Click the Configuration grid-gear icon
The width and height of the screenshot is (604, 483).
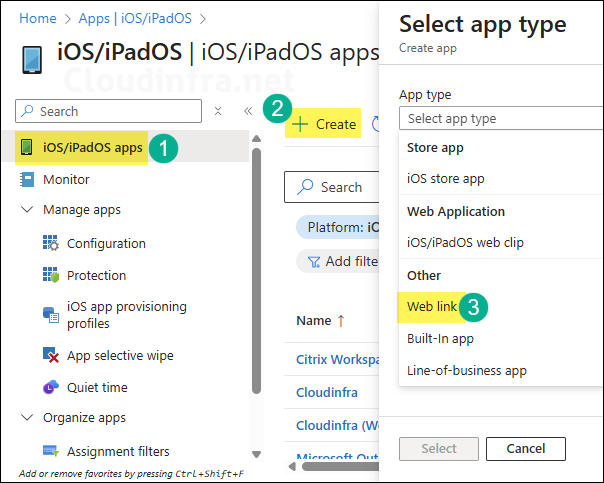[50, 243]
